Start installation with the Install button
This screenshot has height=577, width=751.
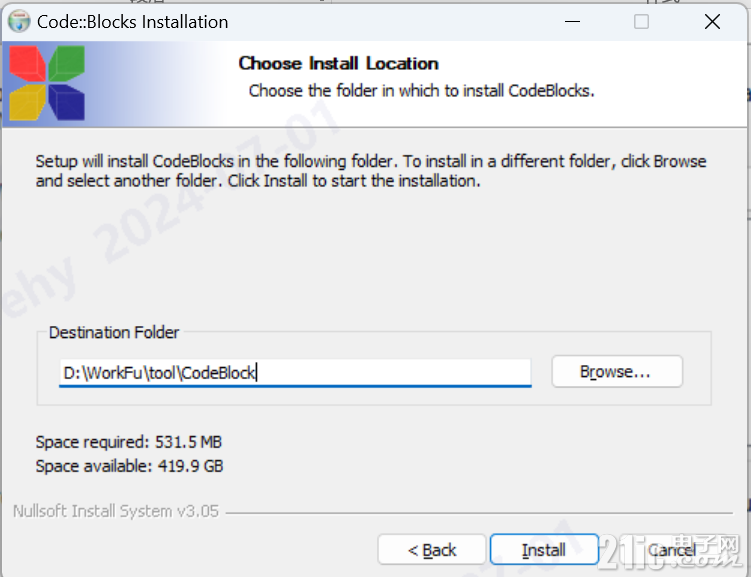coord(544,550)
